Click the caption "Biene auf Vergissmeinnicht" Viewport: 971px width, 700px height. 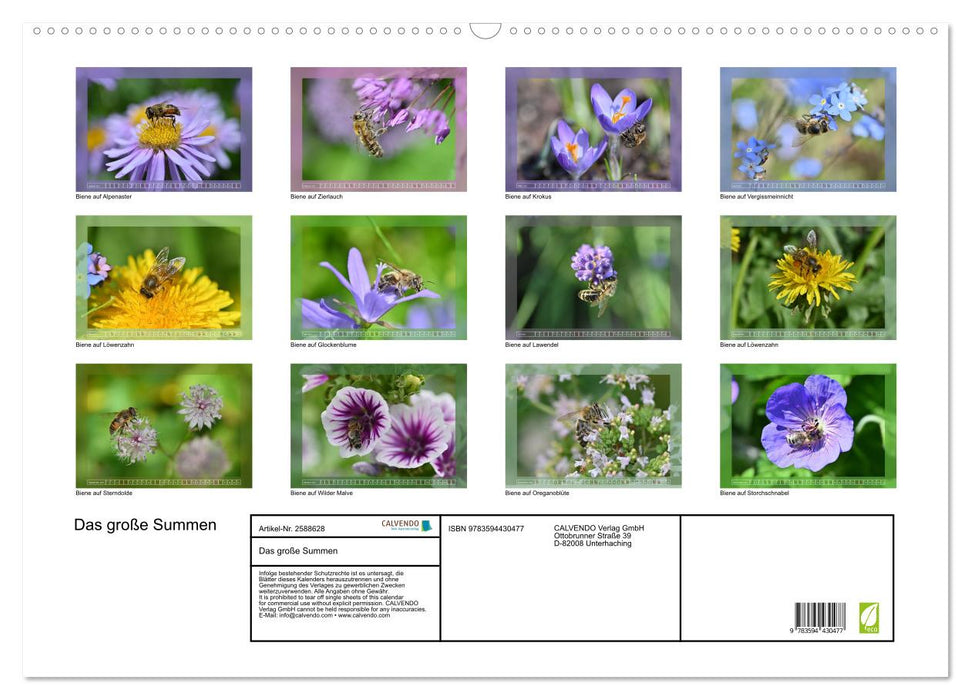point(756,196)
